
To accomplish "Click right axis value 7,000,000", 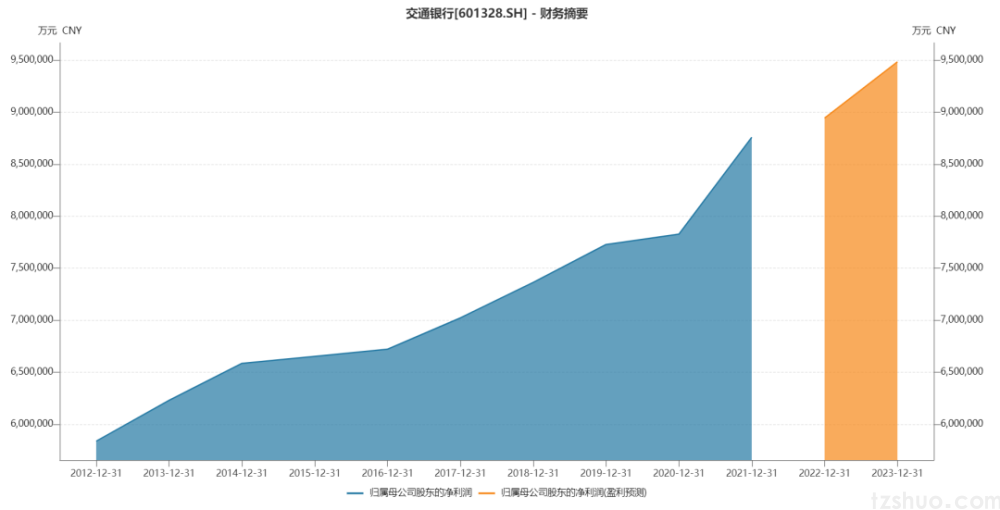I will [x=962, y=319].
